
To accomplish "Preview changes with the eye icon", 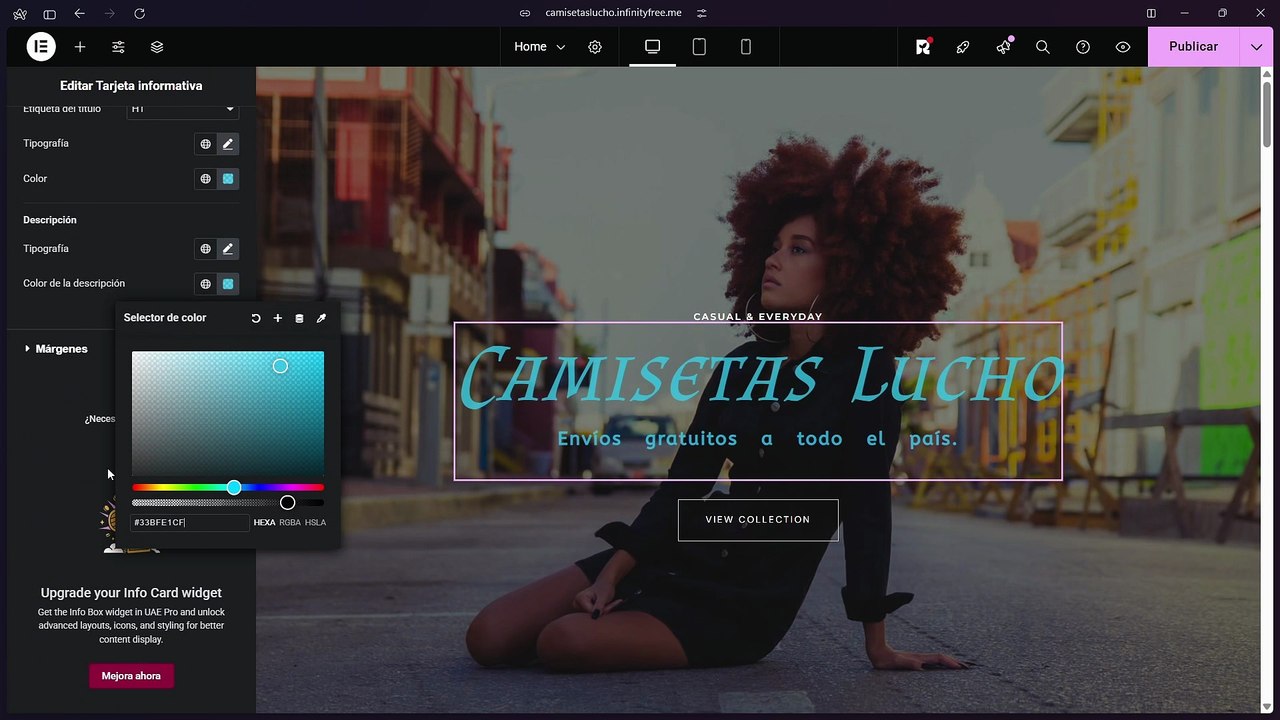I will pyautogui.click(x=1123, y=47).
